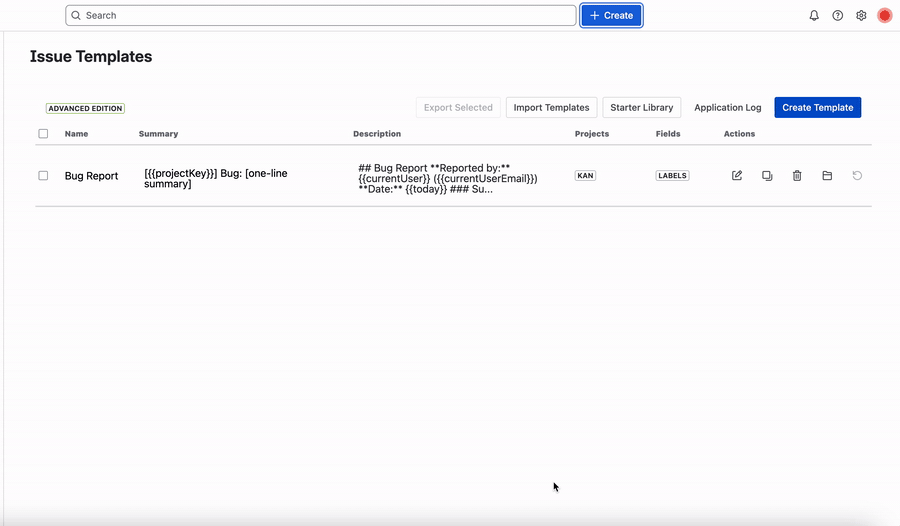Screen dimensions: 900x526
Task: Open the Starter Library
Action: point(642,107)
